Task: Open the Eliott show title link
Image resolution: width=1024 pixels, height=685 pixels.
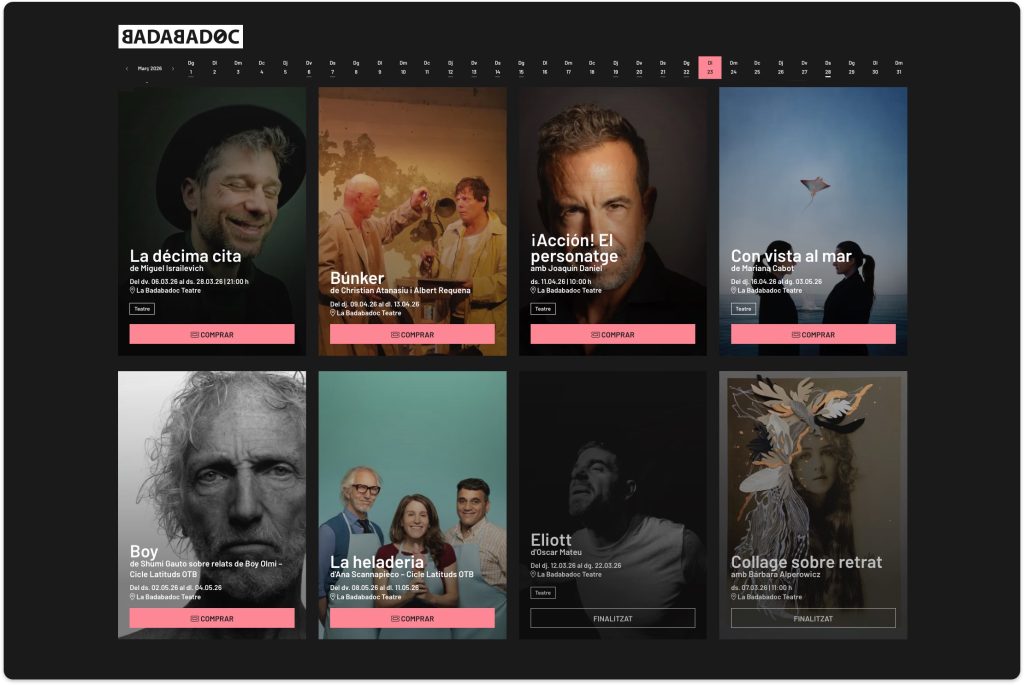Action: [x=551, y=540]
